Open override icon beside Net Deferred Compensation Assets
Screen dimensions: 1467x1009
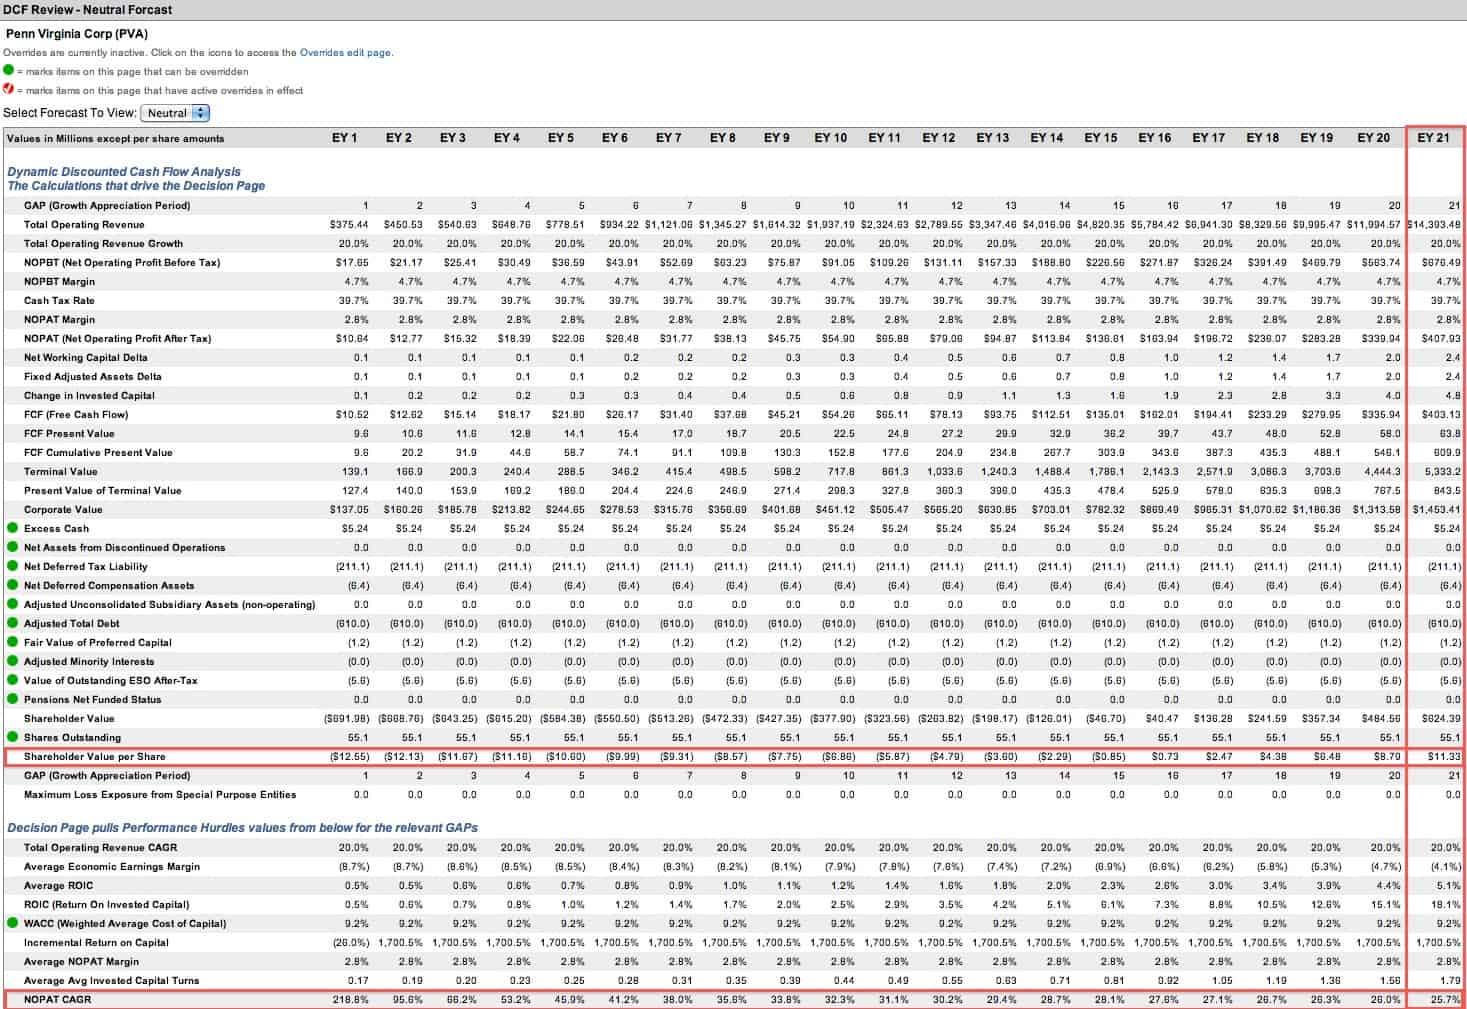click(x=12, y=585)
